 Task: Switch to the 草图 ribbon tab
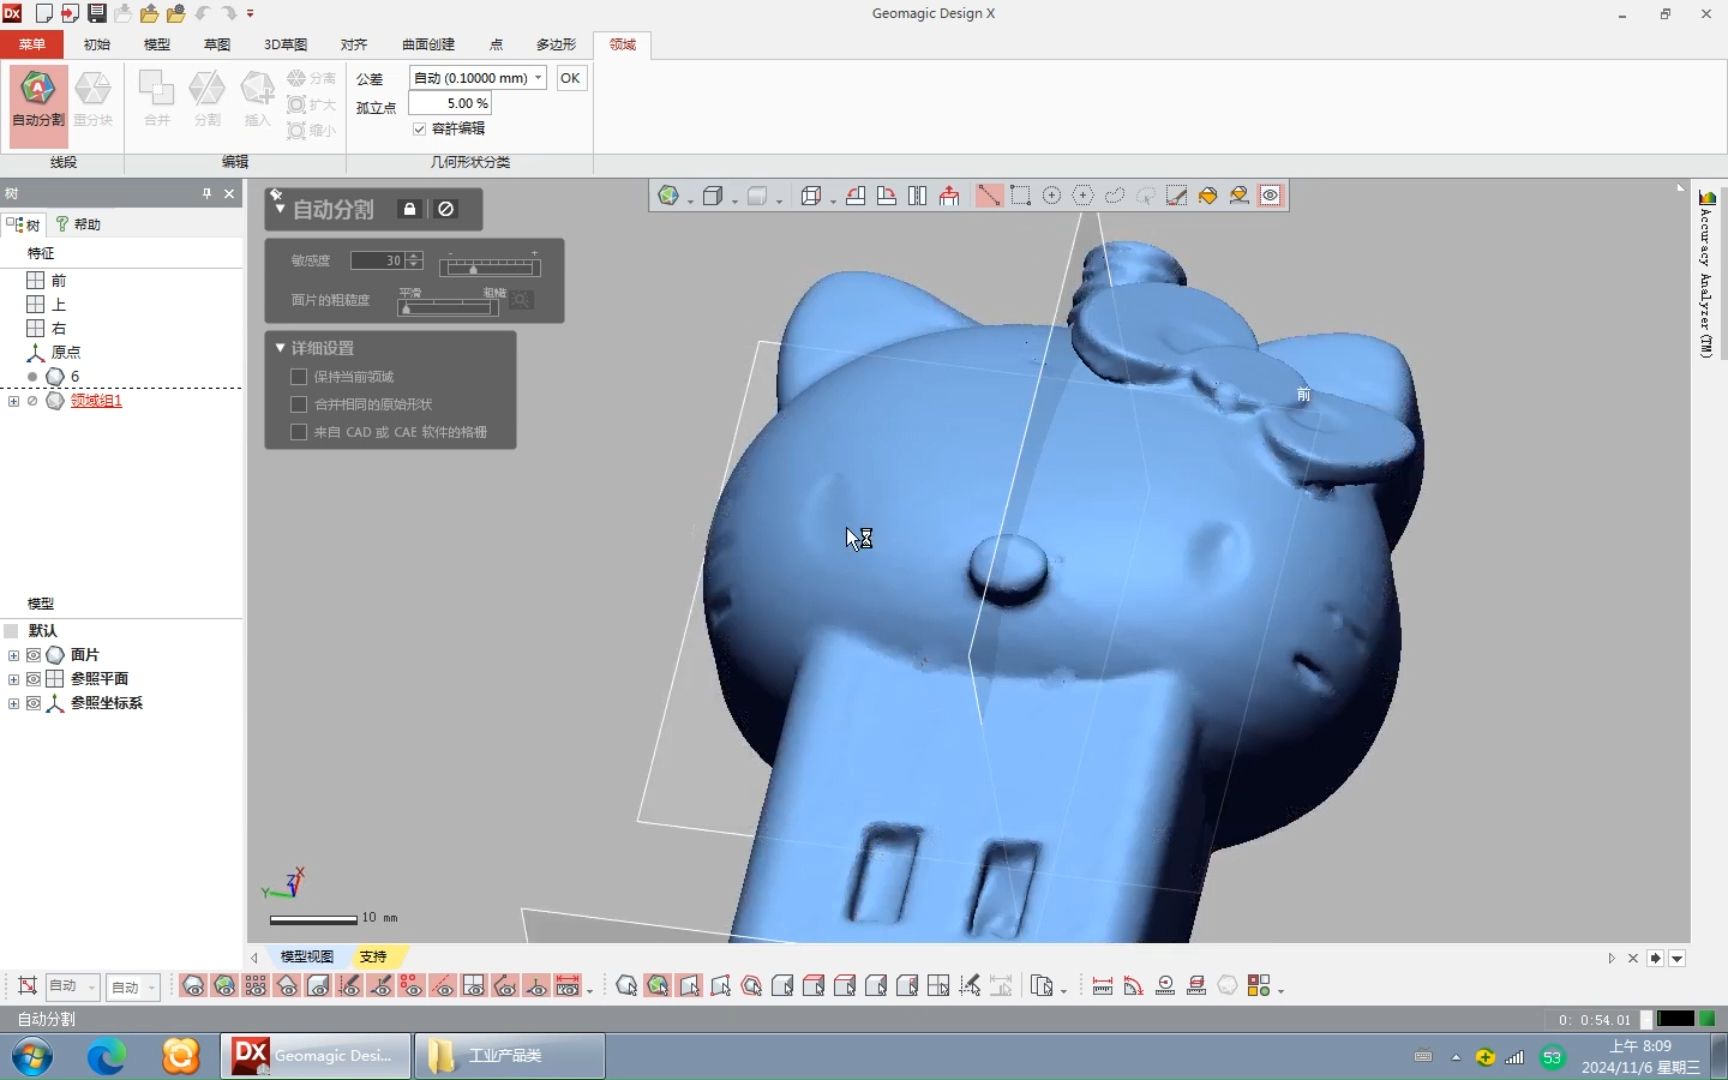pos(217,44)
